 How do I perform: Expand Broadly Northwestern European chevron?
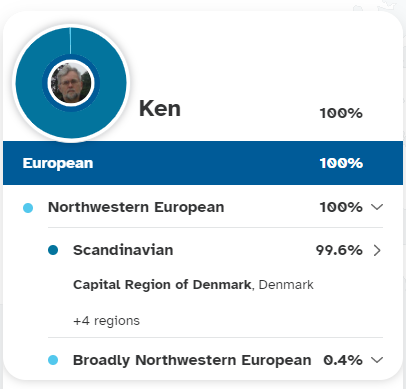(377, 360)
